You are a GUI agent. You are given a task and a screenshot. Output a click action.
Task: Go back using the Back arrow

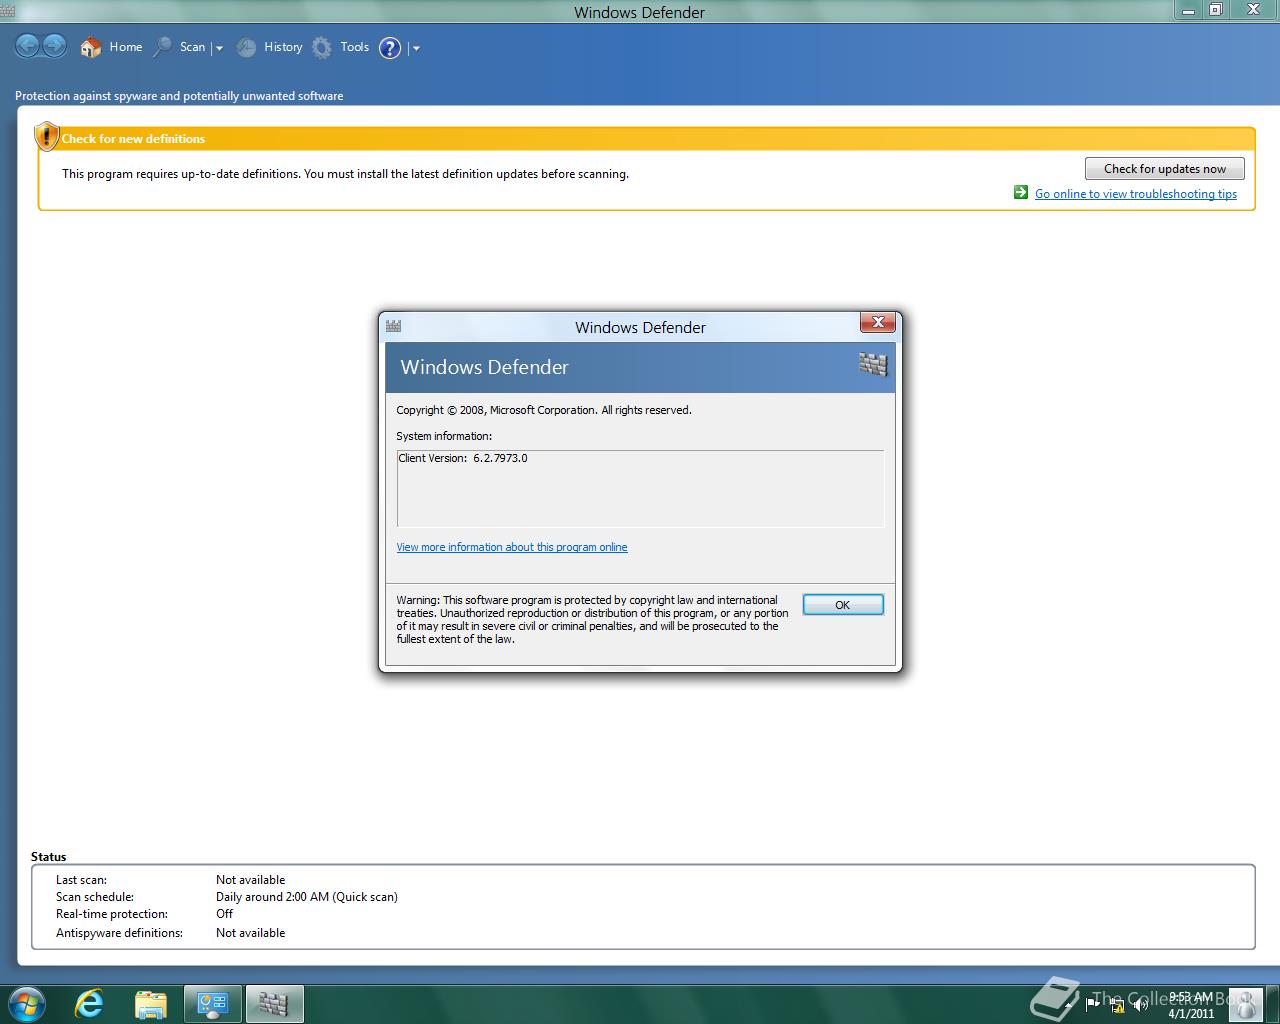pyautogui.click(x=28, y=46)
